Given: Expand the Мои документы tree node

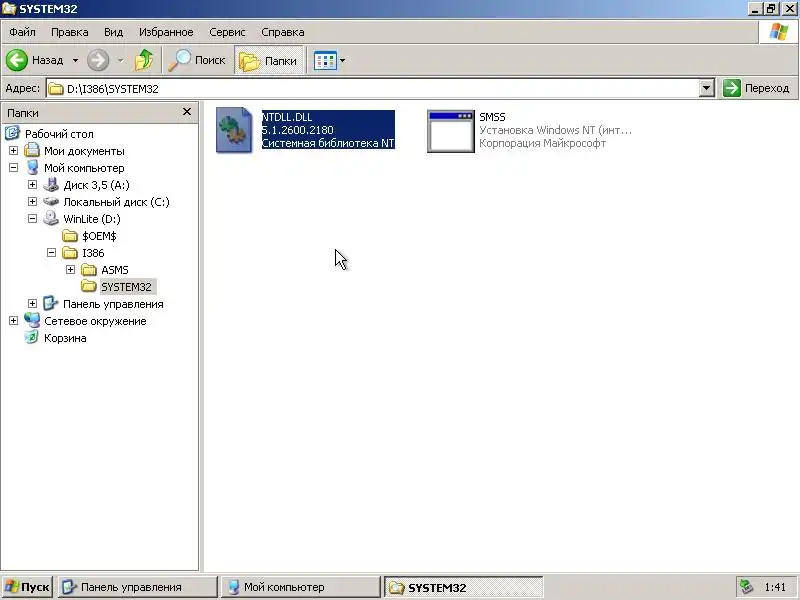Looking at the screenshot, I should (13, 151).
